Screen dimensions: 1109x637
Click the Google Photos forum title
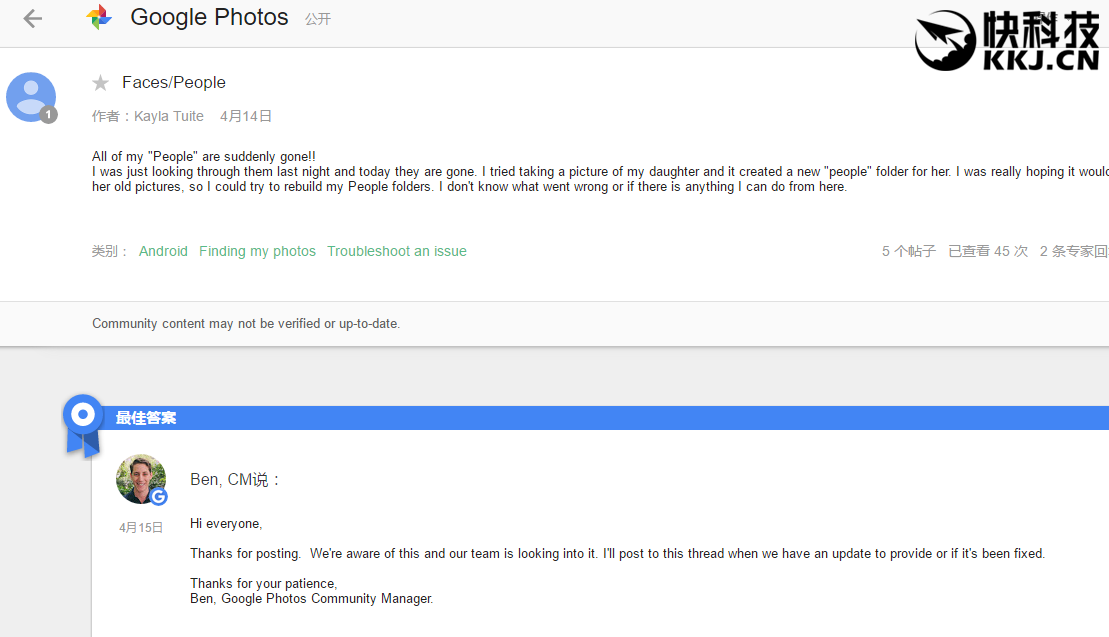coord(209,17)
